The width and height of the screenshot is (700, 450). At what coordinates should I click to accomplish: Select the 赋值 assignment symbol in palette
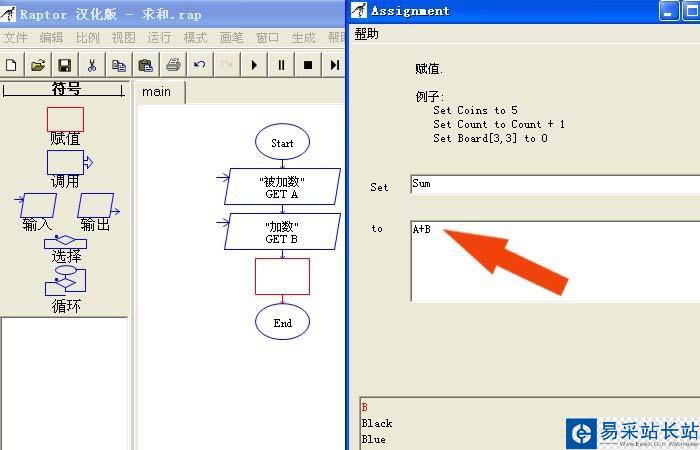(x=65, y=126)
